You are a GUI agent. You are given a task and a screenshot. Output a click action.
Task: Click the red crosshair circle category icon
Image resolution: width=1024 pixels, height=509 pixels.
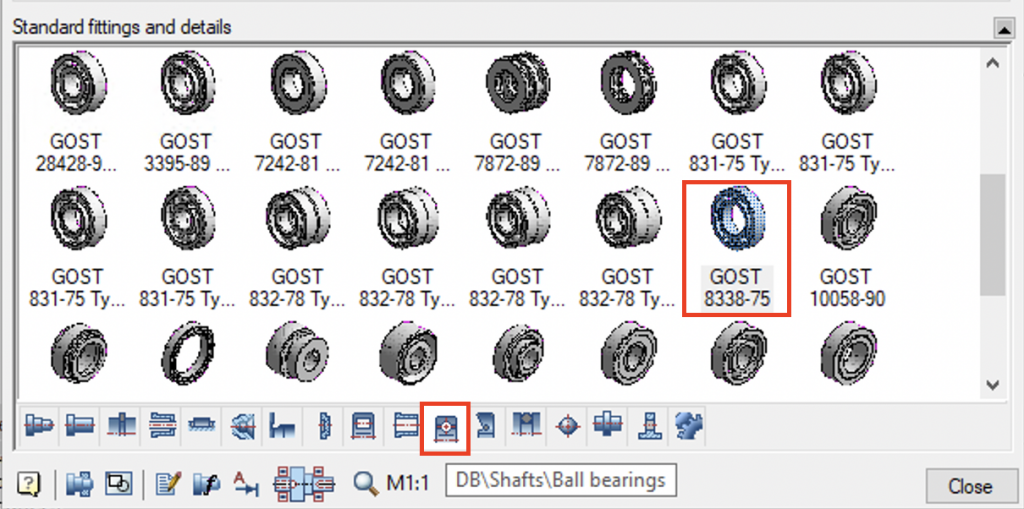click(568, 425)
